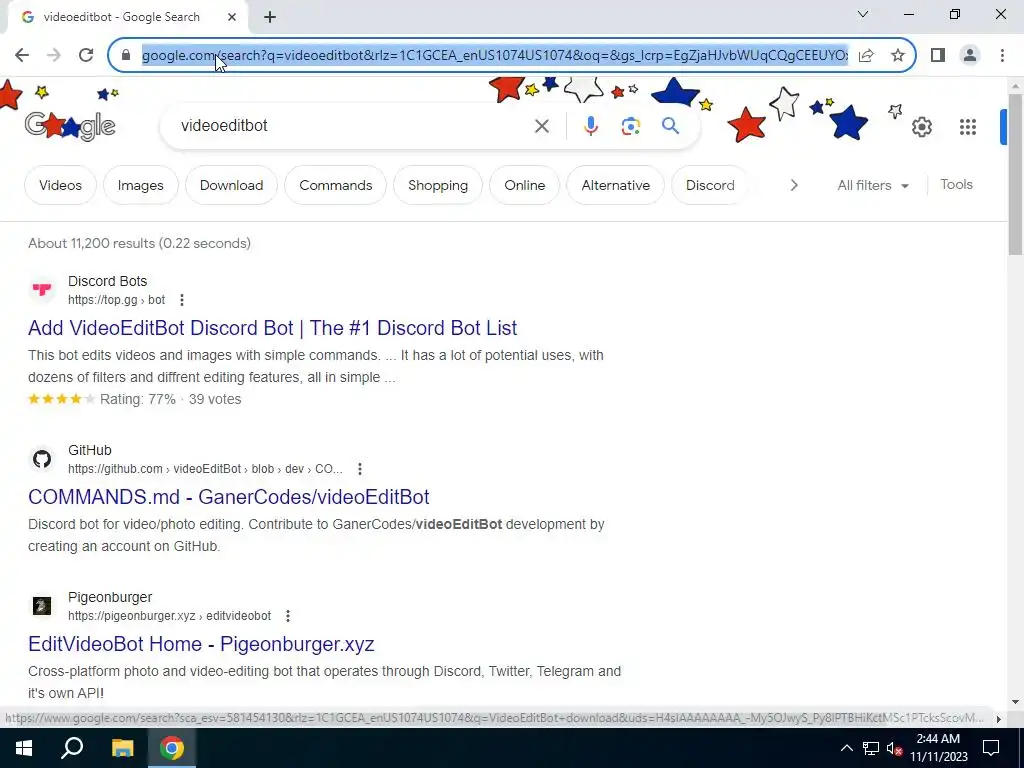The image size is (1024, 768).
Task: Open a new tab with the plus button
Action: click(270, 18)
